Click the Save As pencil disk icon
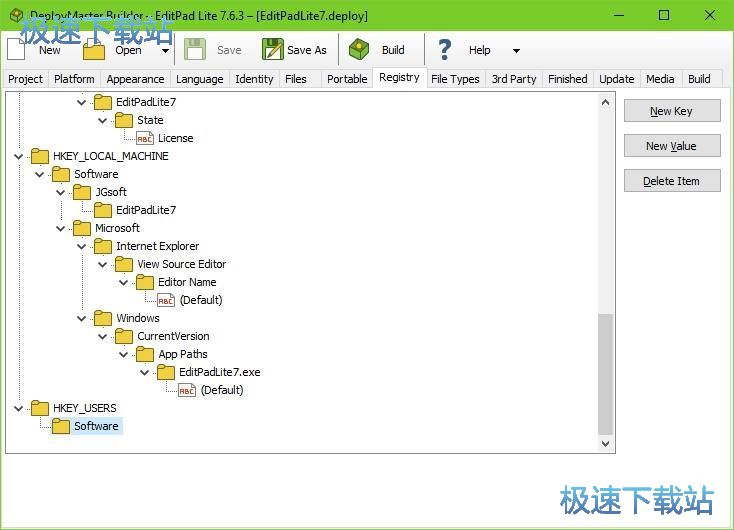Screen dimensions: 734x530 click(272, 49)
